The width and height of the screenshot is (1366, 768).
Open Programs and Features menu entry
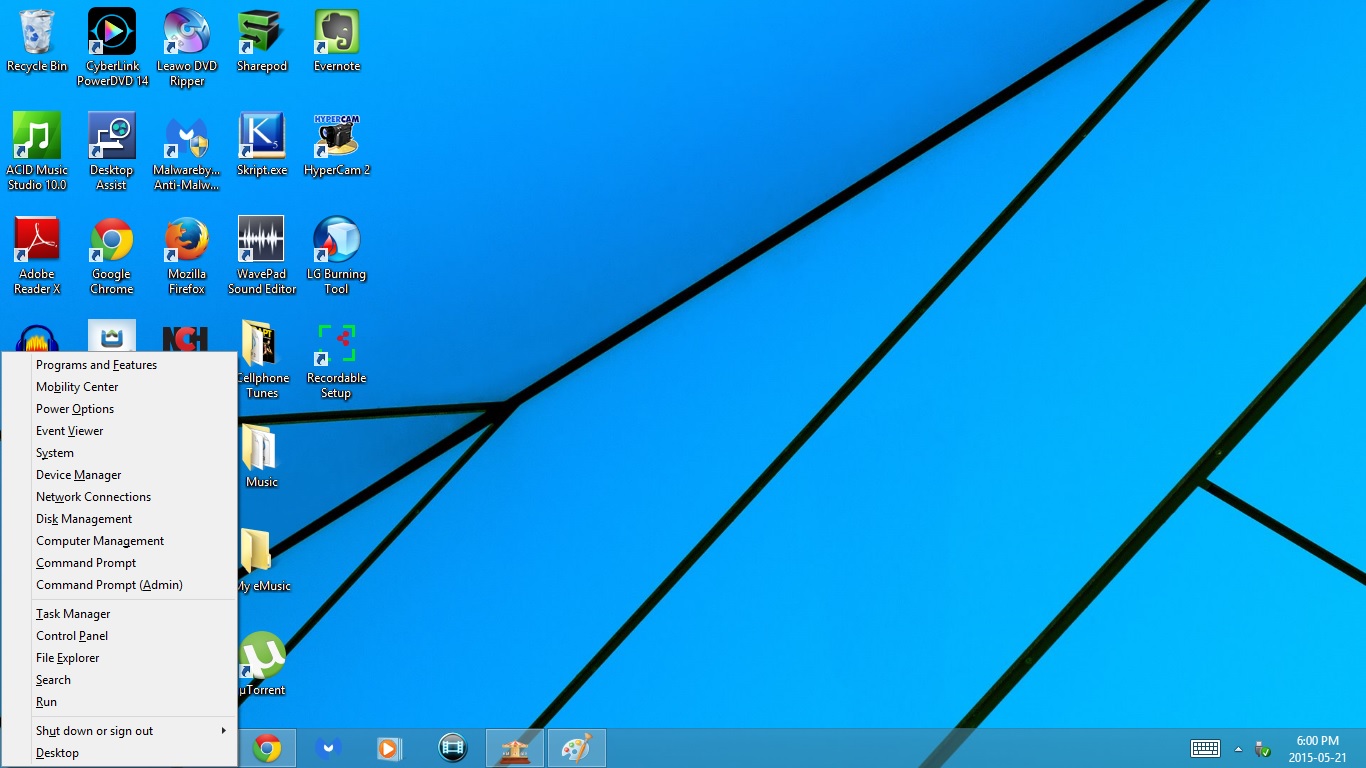(119, 365)
